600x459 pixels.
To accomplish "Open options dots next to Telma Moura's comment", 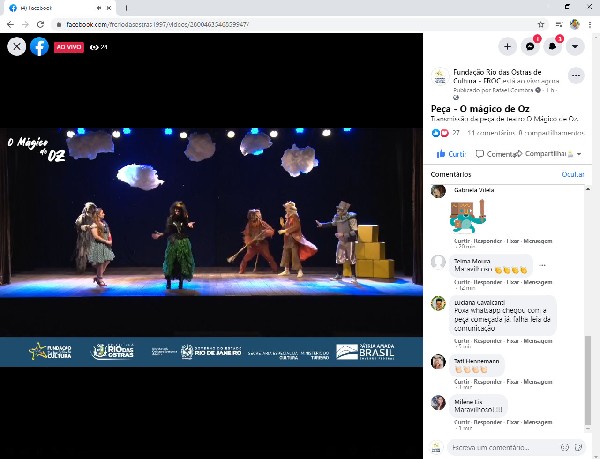I will 542,265.
